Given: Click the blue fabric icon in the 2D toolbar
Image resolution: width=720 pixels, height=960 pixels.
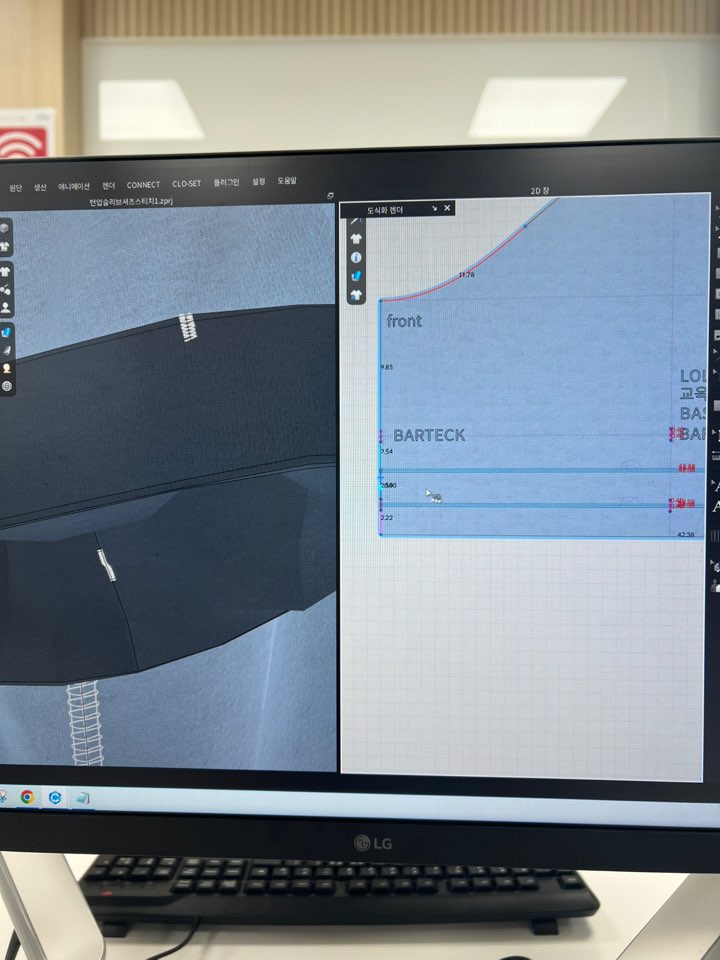Looking at the screenshot, I should point(357,275).
